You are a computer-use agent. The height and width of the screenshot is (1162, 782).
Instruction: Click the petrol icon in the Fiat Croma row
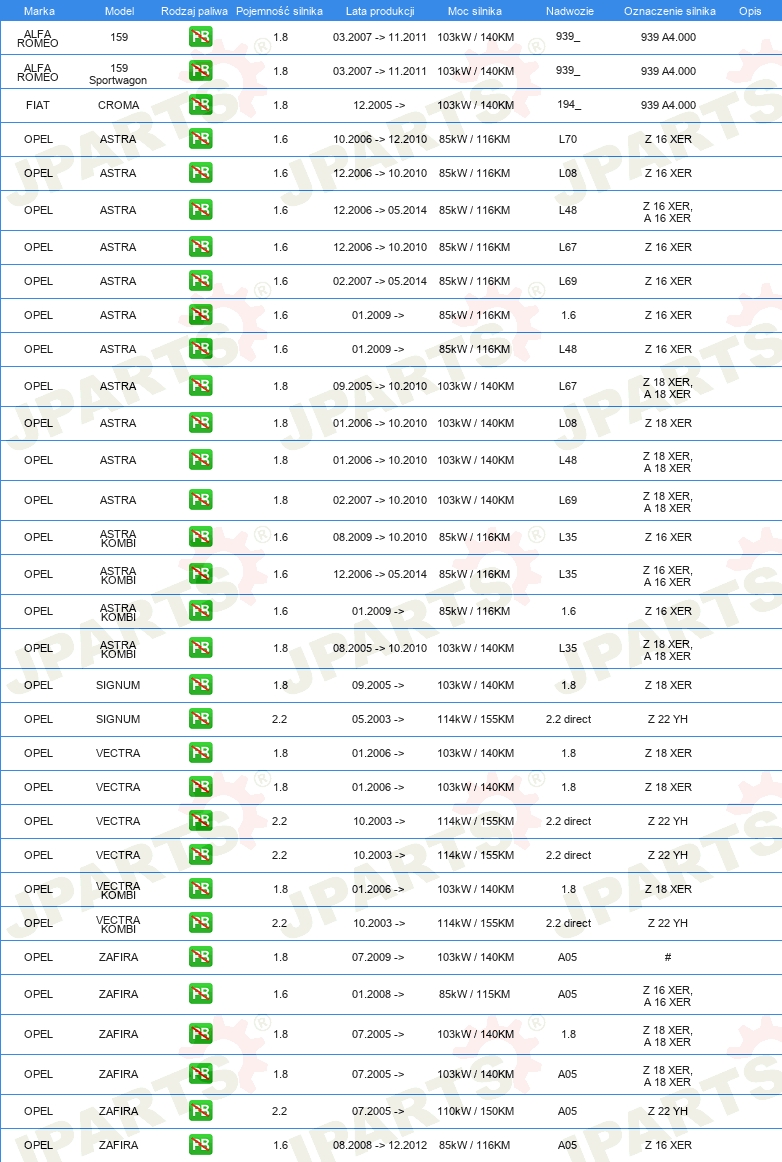point(200,105)
